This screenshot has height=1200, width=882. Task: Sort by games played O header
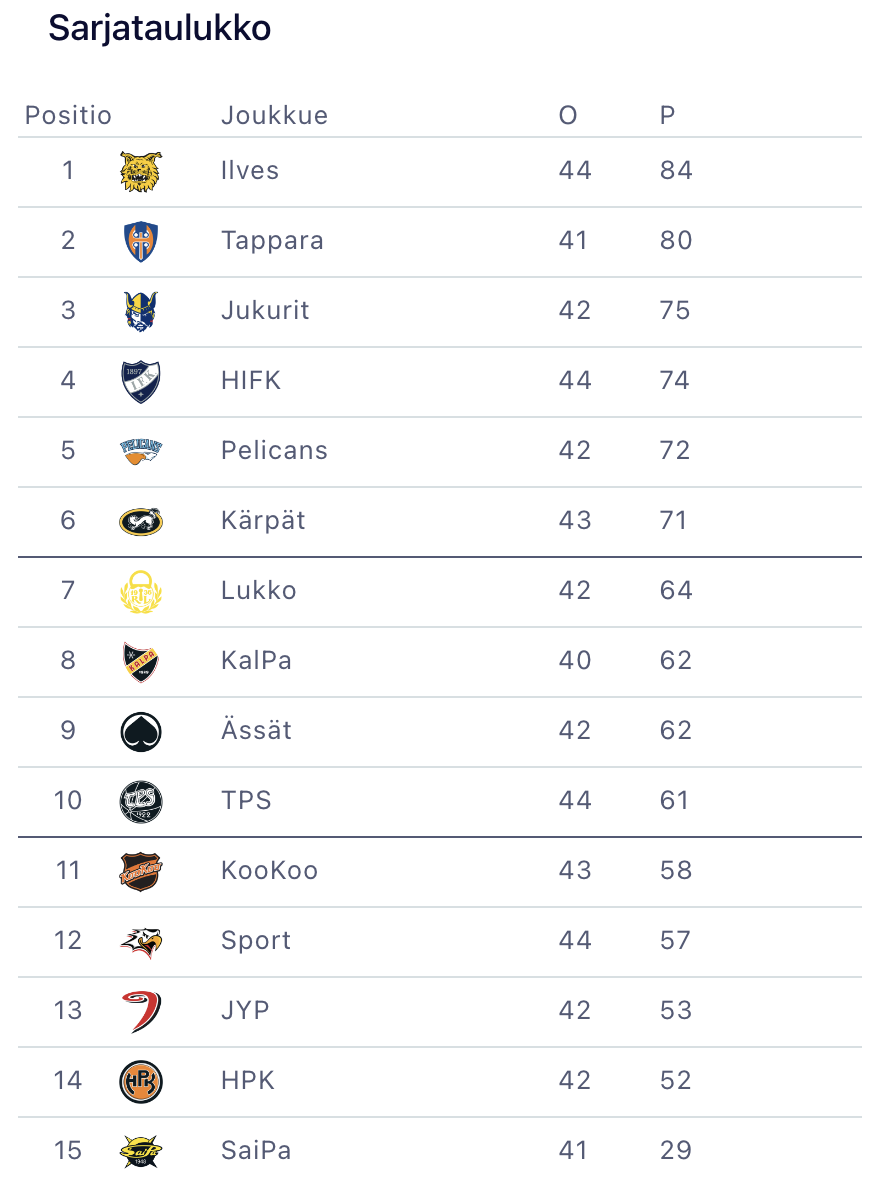coord(568,116)
